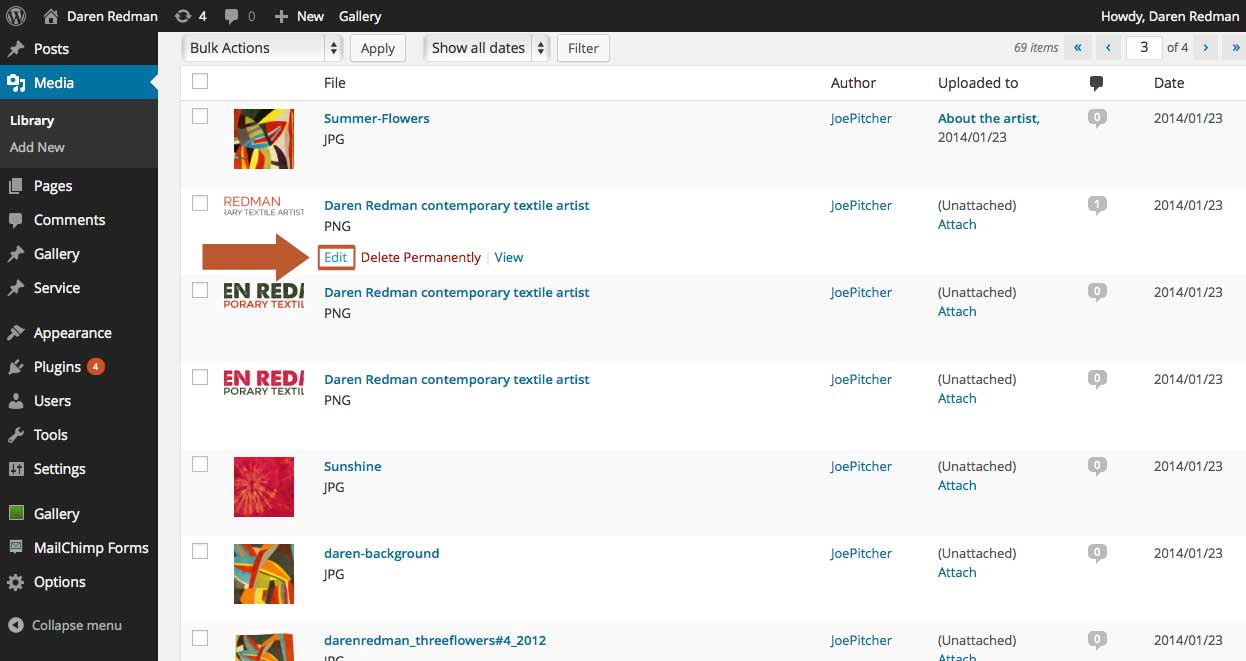Click the plus New item in the admin bar
This screenshot has height=661, width=1246.
(299, 16)
